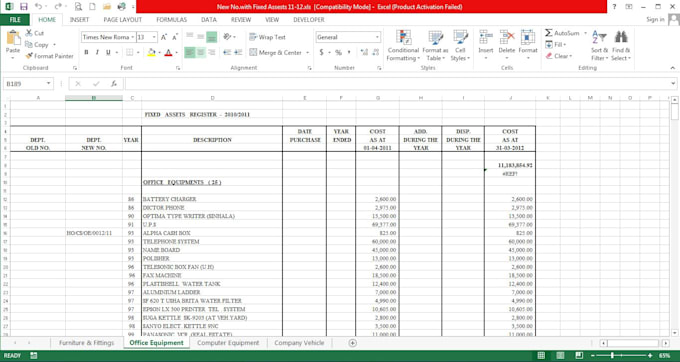Open the Name Box dropdown arrow

point(49,84)
